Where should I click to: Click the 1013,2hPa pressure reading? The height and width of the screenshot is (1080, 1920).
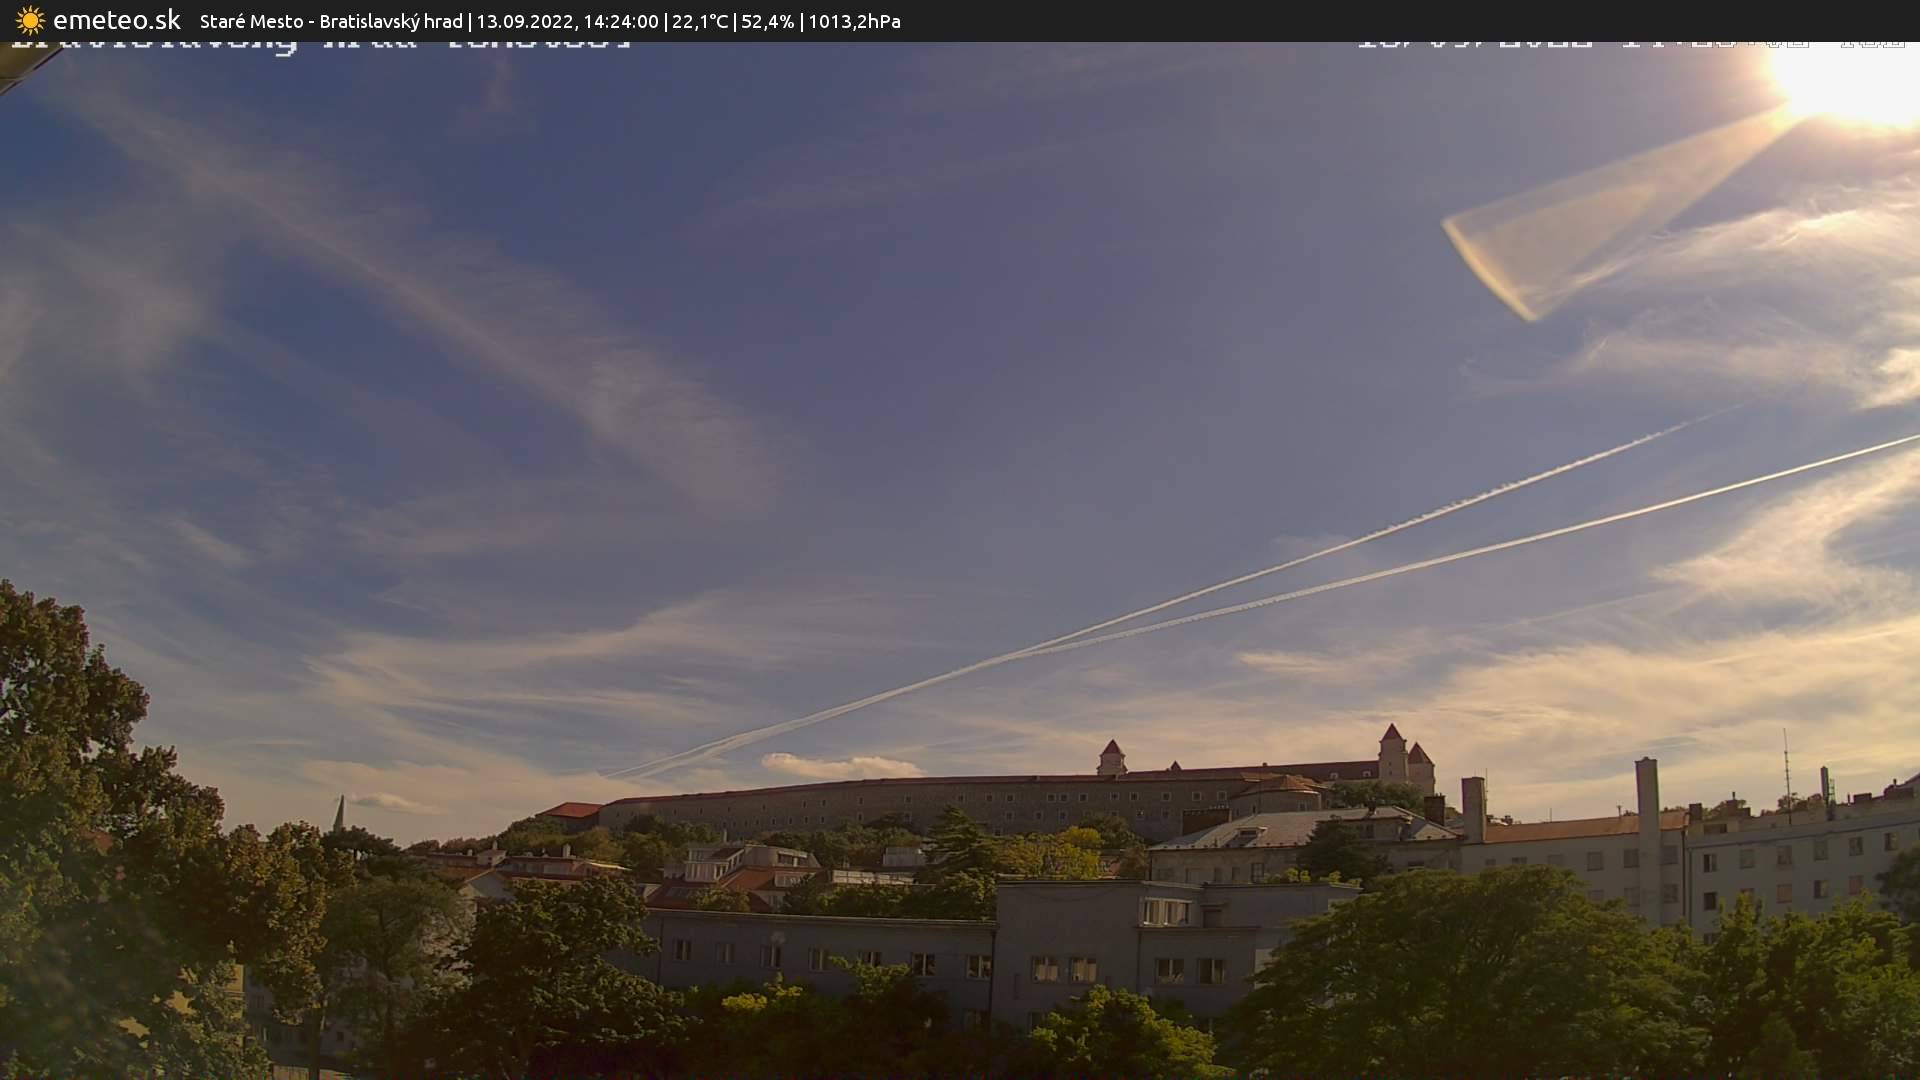(854, 21)
